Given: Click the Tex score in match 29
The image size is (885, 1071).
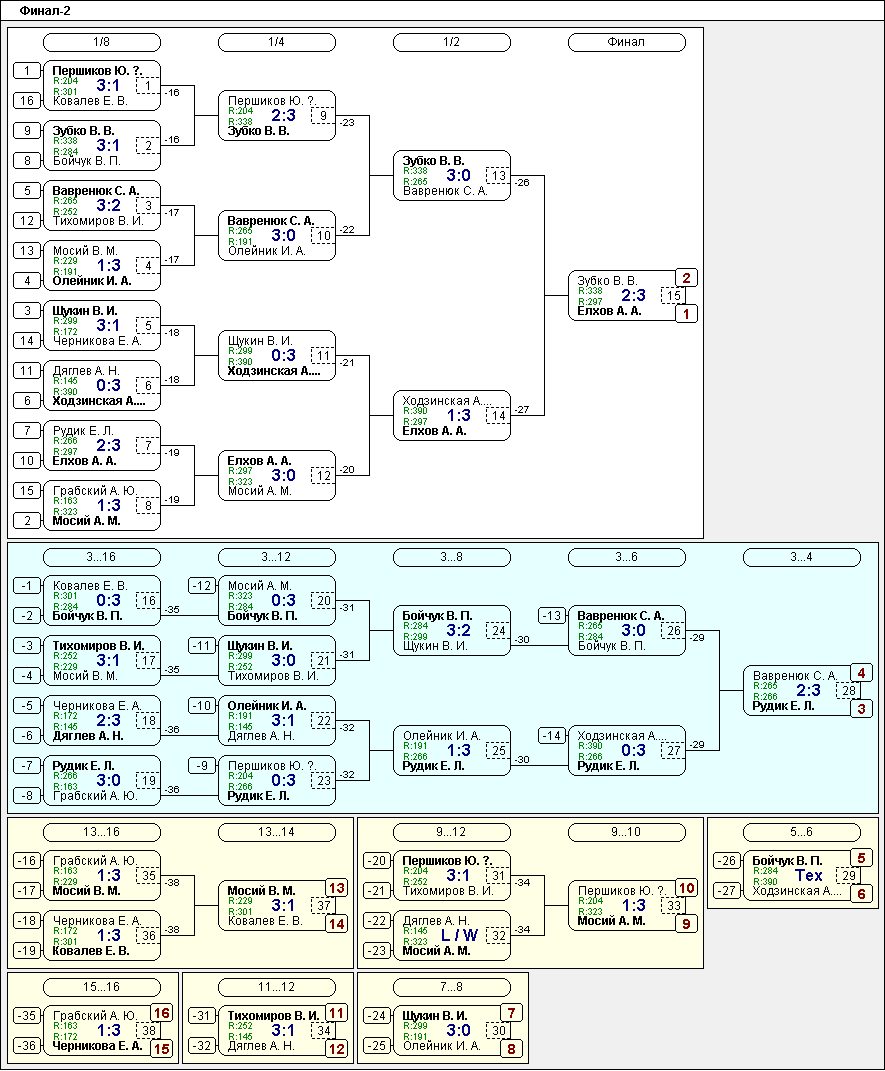Looking at the screenshot, I should click(808, 876).
